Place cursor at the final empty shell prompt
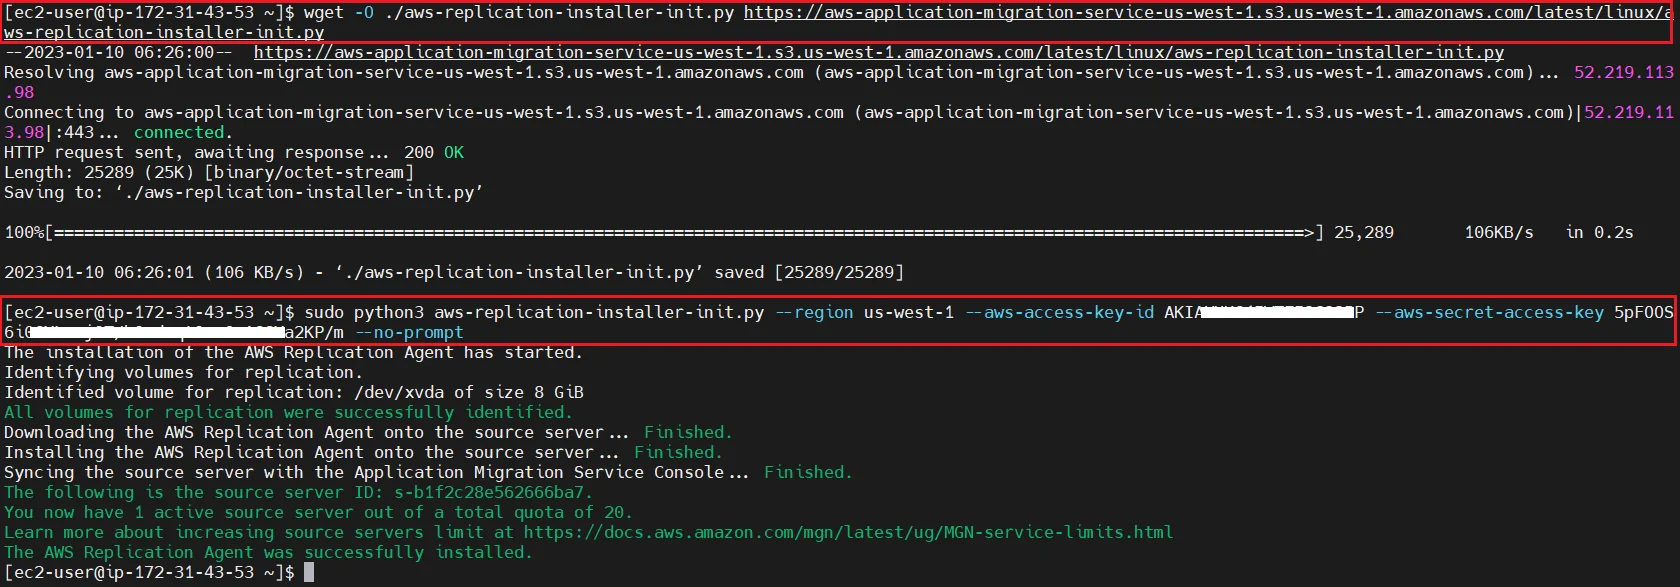The width and height of the screenshot is (1680, 587). pos(309,572)
